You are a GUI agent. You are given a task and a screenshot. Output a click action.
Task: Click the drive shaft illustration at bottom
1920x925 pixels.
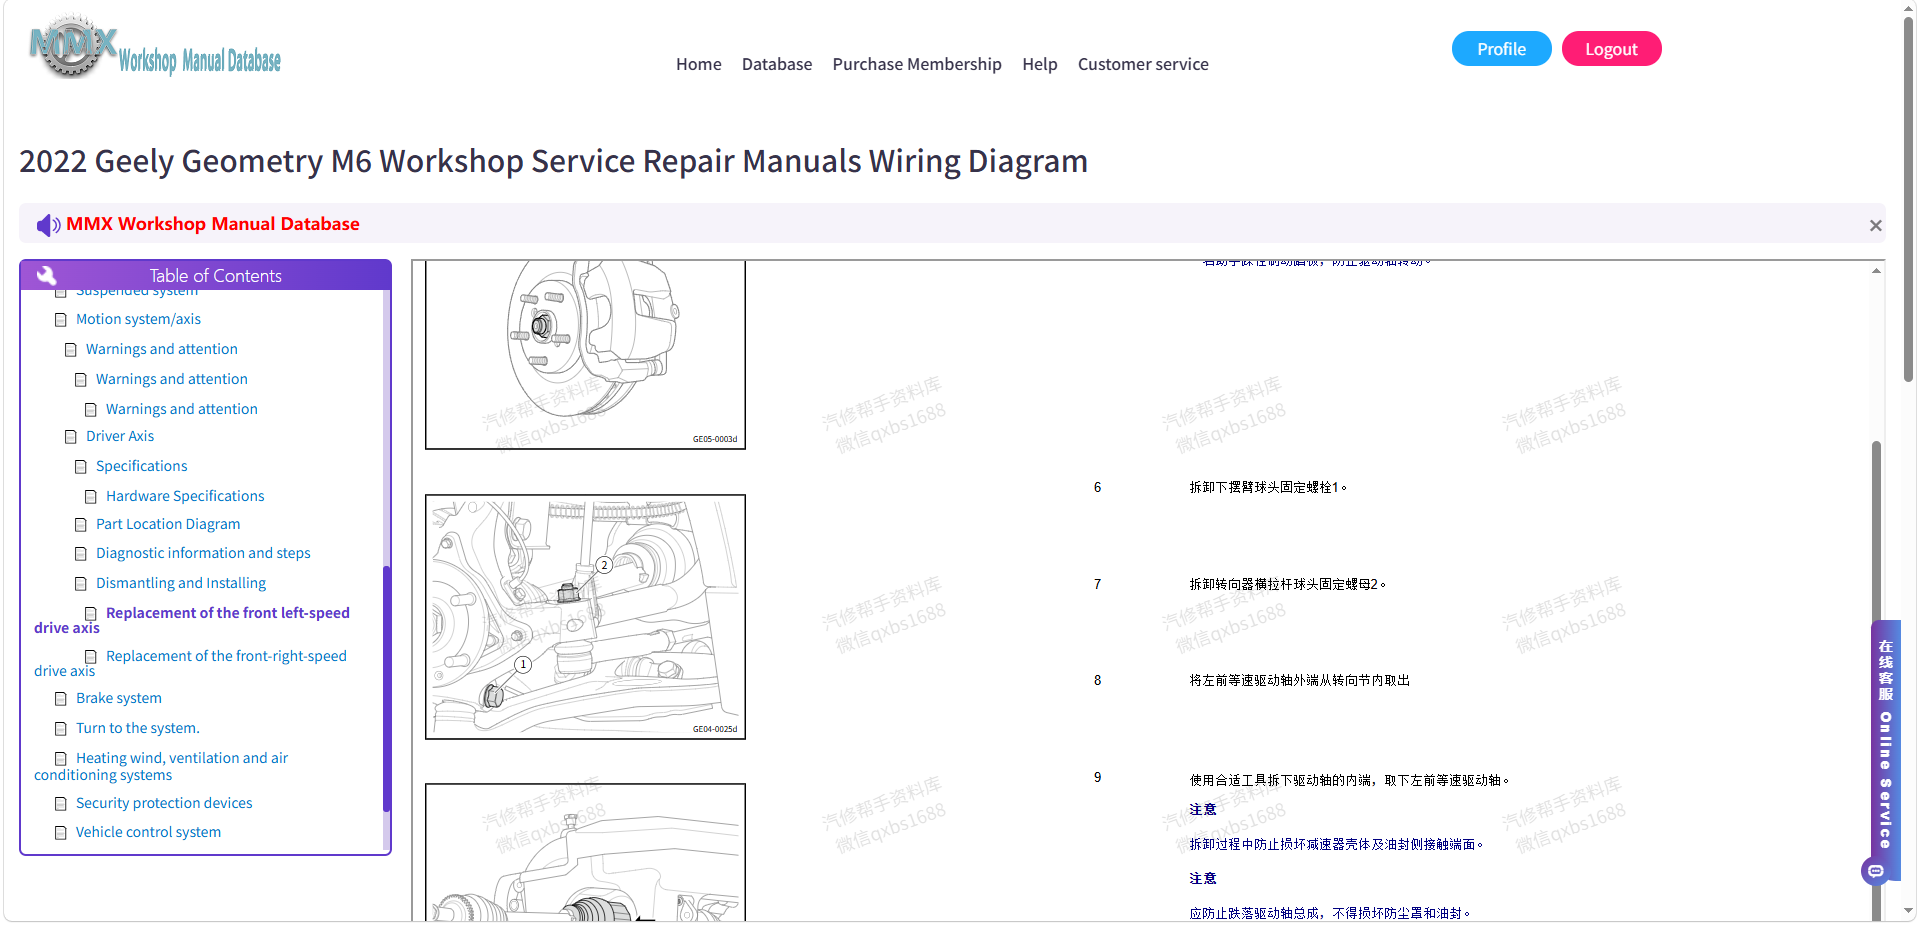tap(585, 852)
